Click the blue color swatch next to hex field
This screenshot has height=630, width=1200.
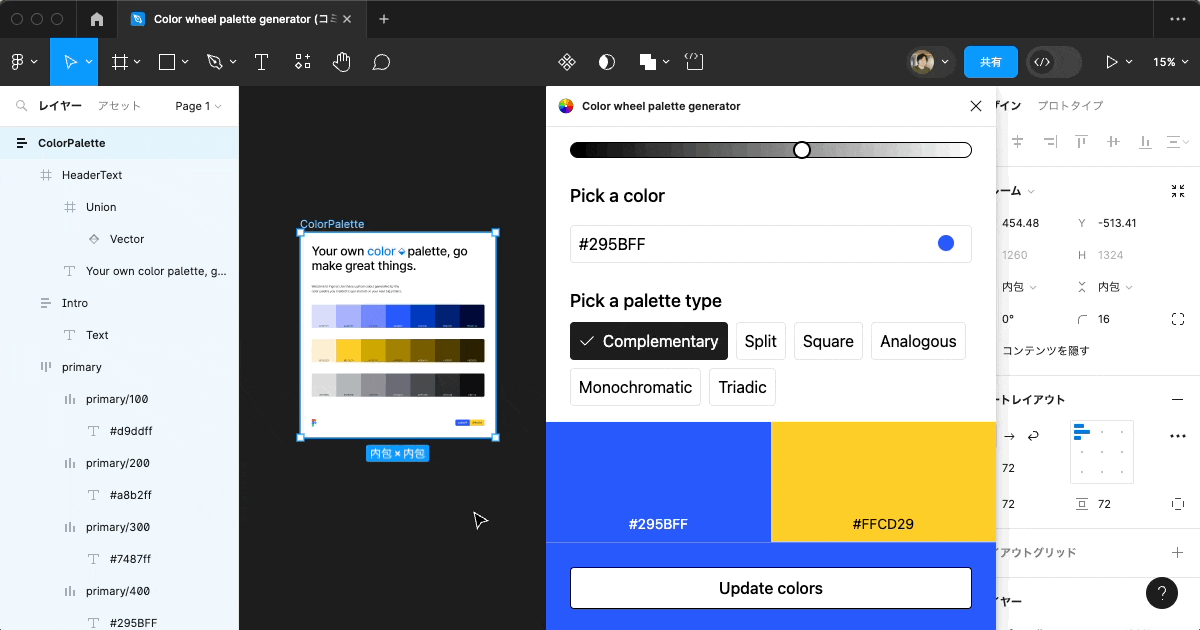(945, 243)
